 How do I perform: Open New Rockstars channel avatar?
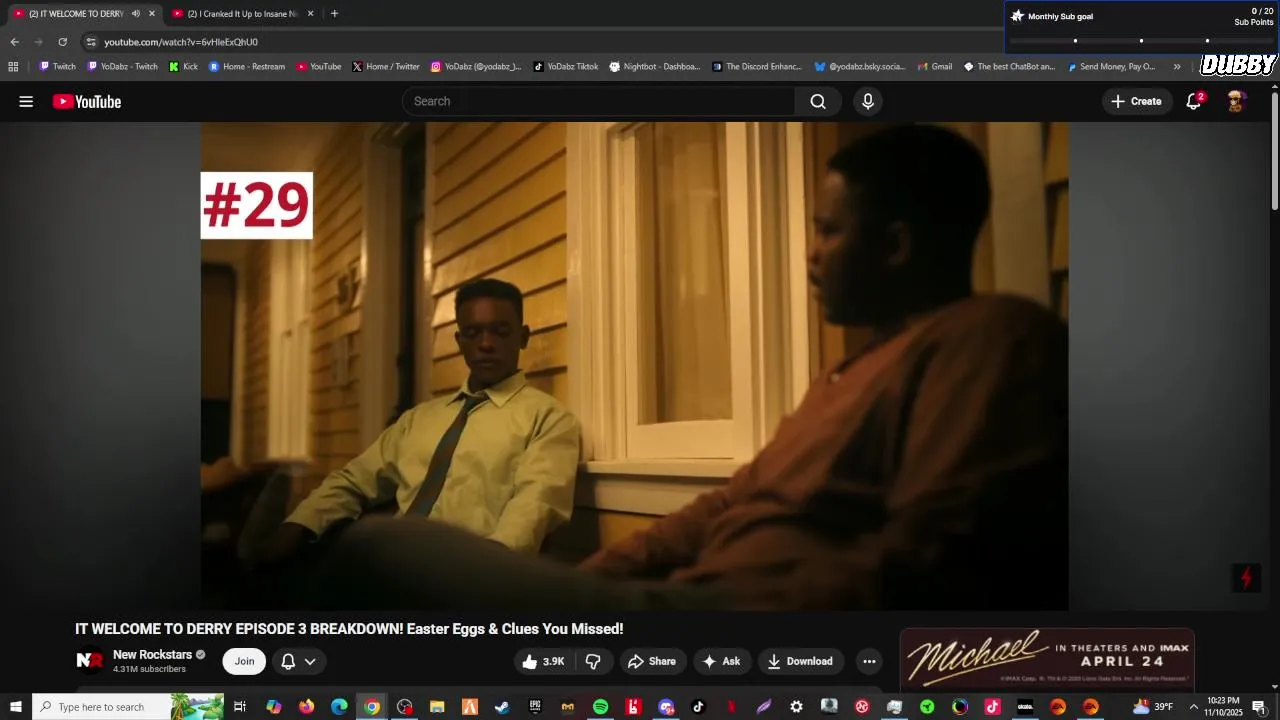tap(90, 661)
